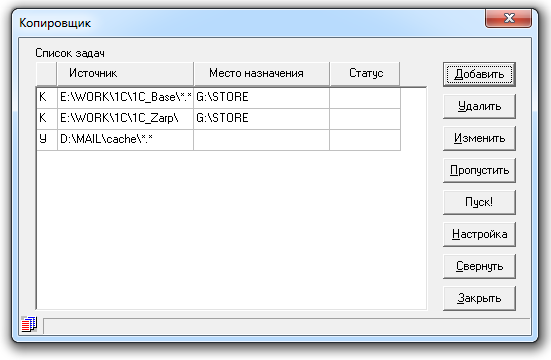Image resolution: width=551 pixels, height=360 pixels.
Task: Select the E:\WORK\1C\1C_Zarp\ source row
Action: (218, 118)
